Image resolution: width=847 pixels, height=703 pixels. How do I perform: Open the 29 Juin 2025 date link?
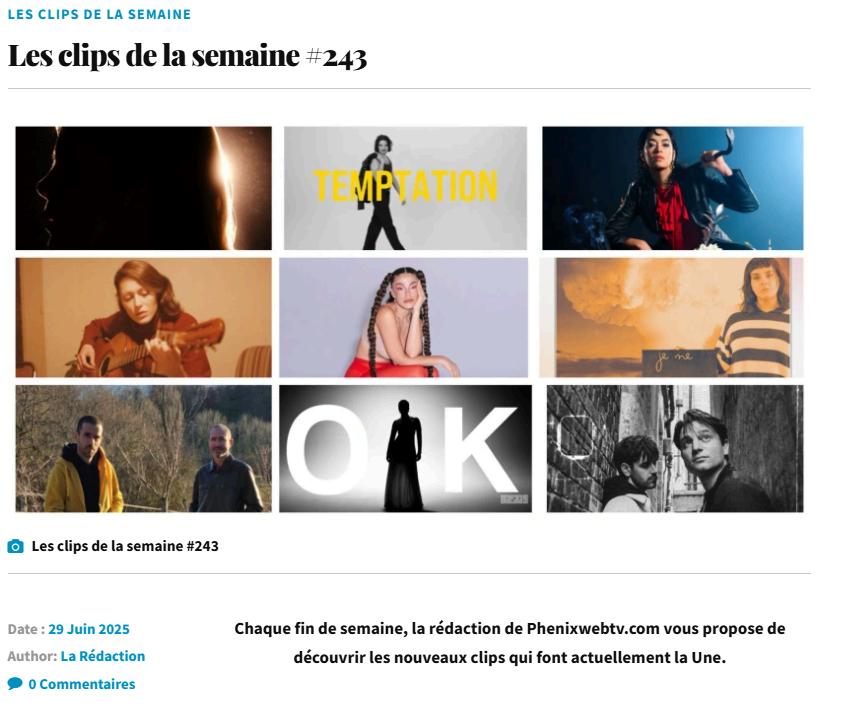click(x=89, y=629)
